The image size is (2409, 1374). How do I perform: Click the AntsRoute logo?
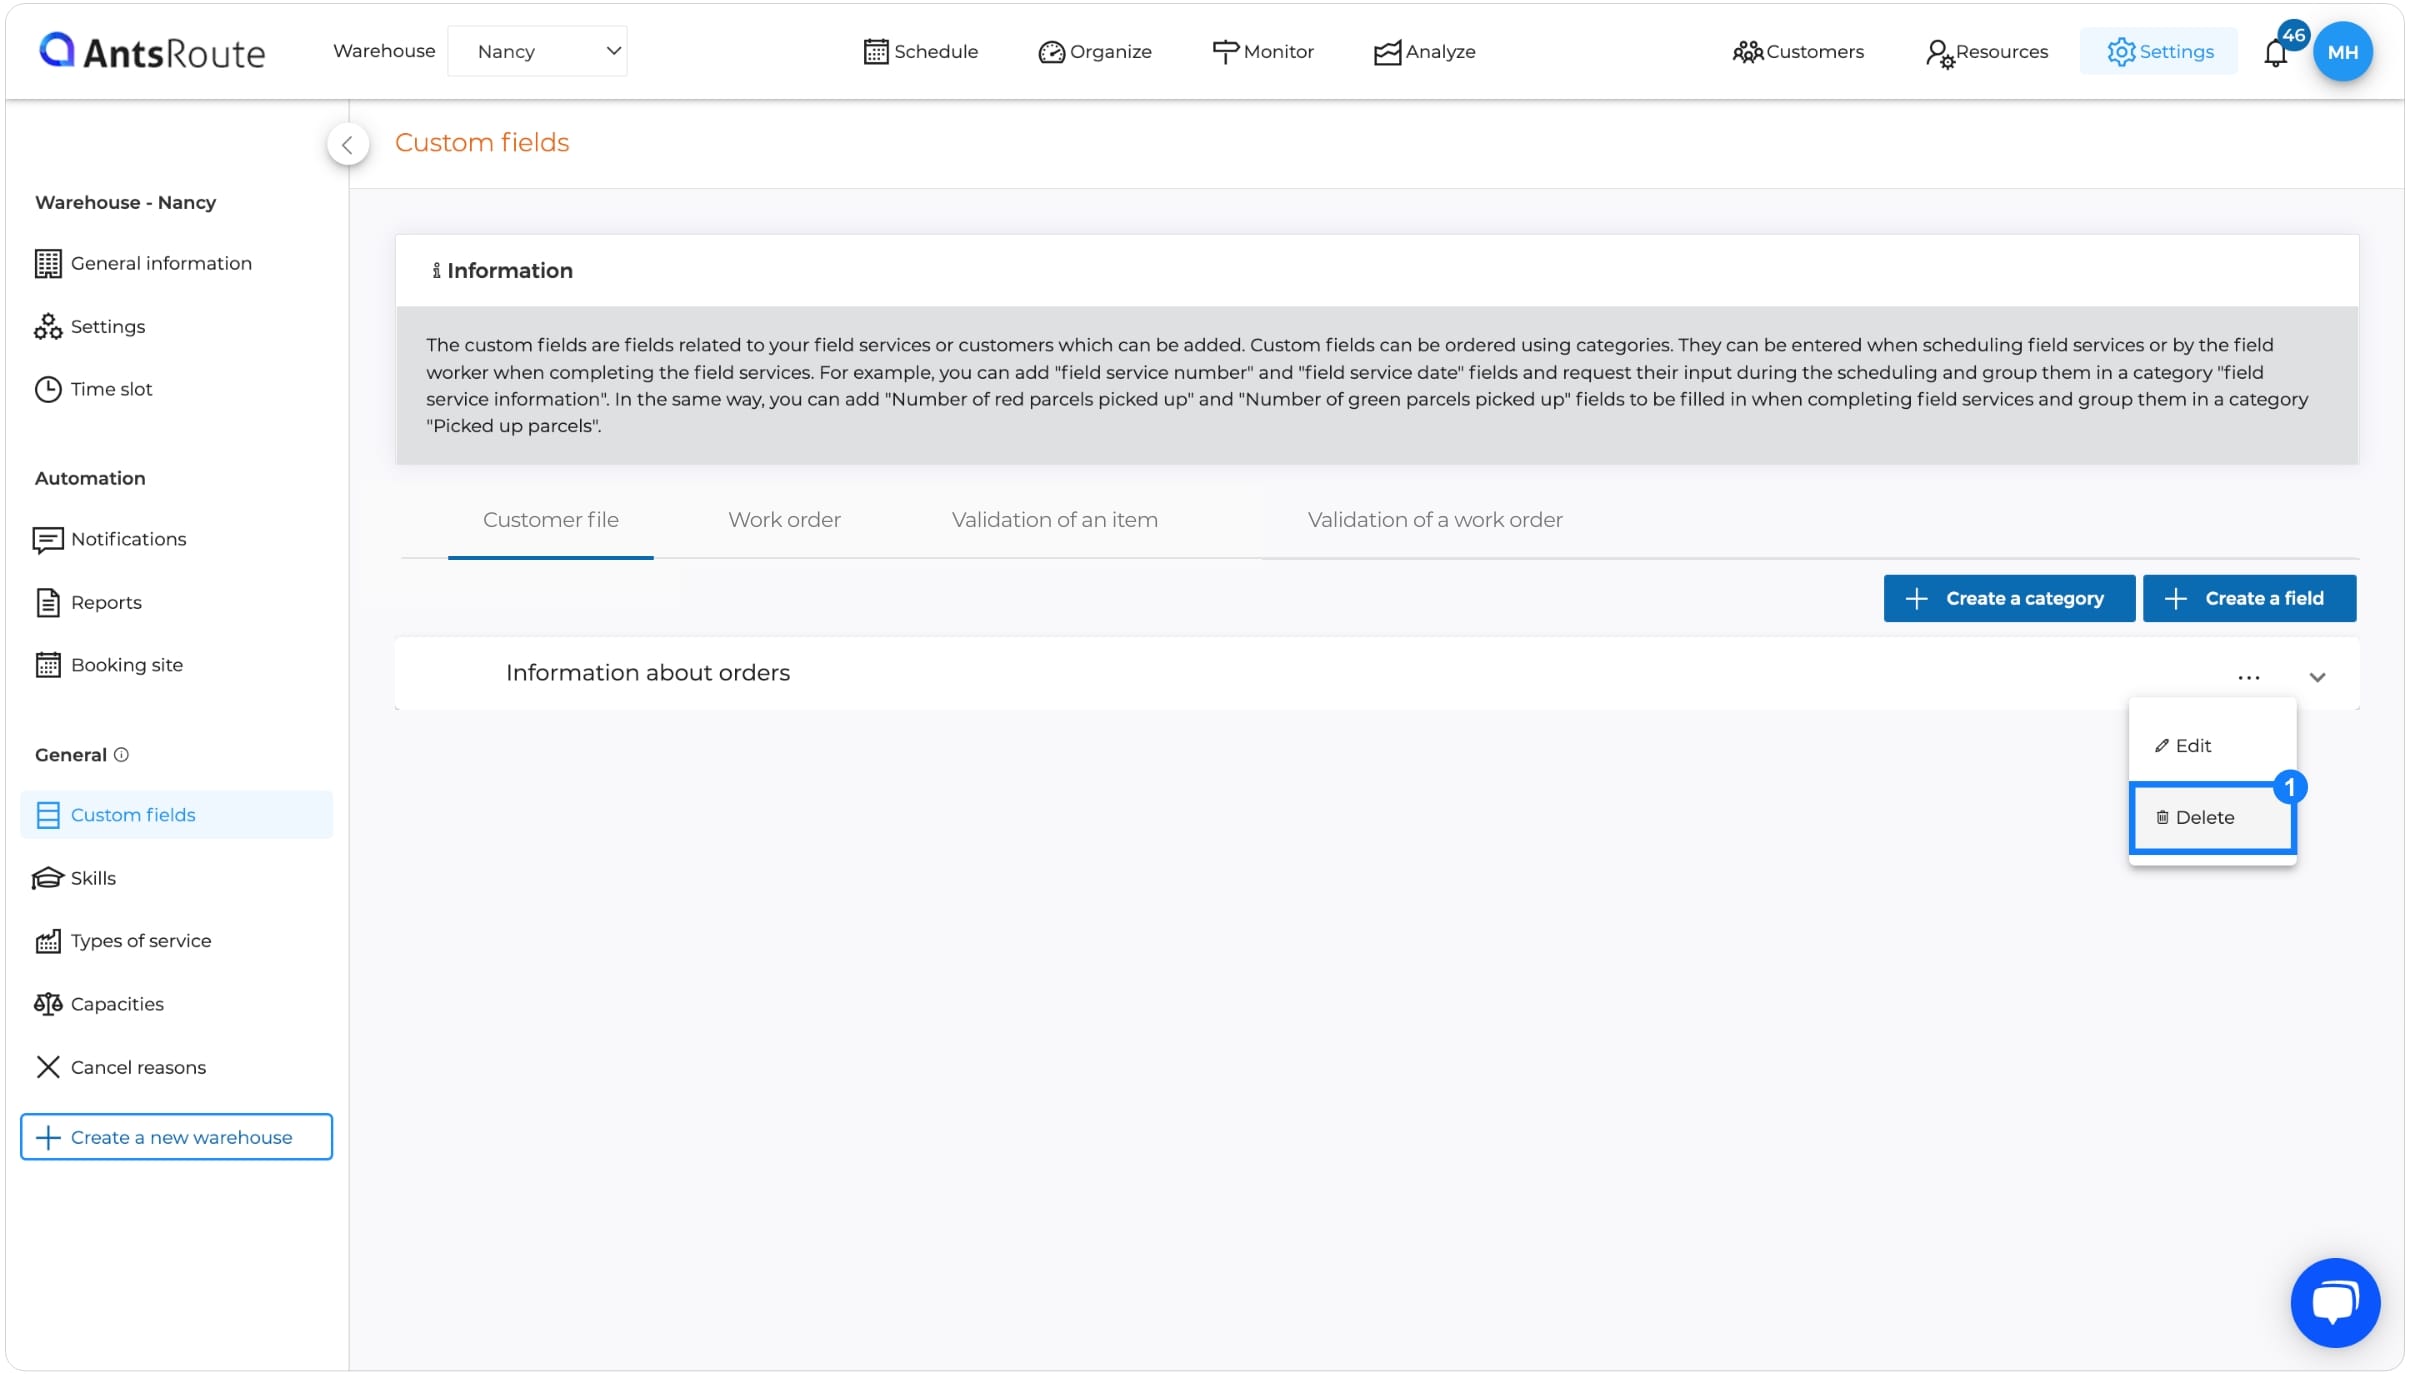pos(152,51)
